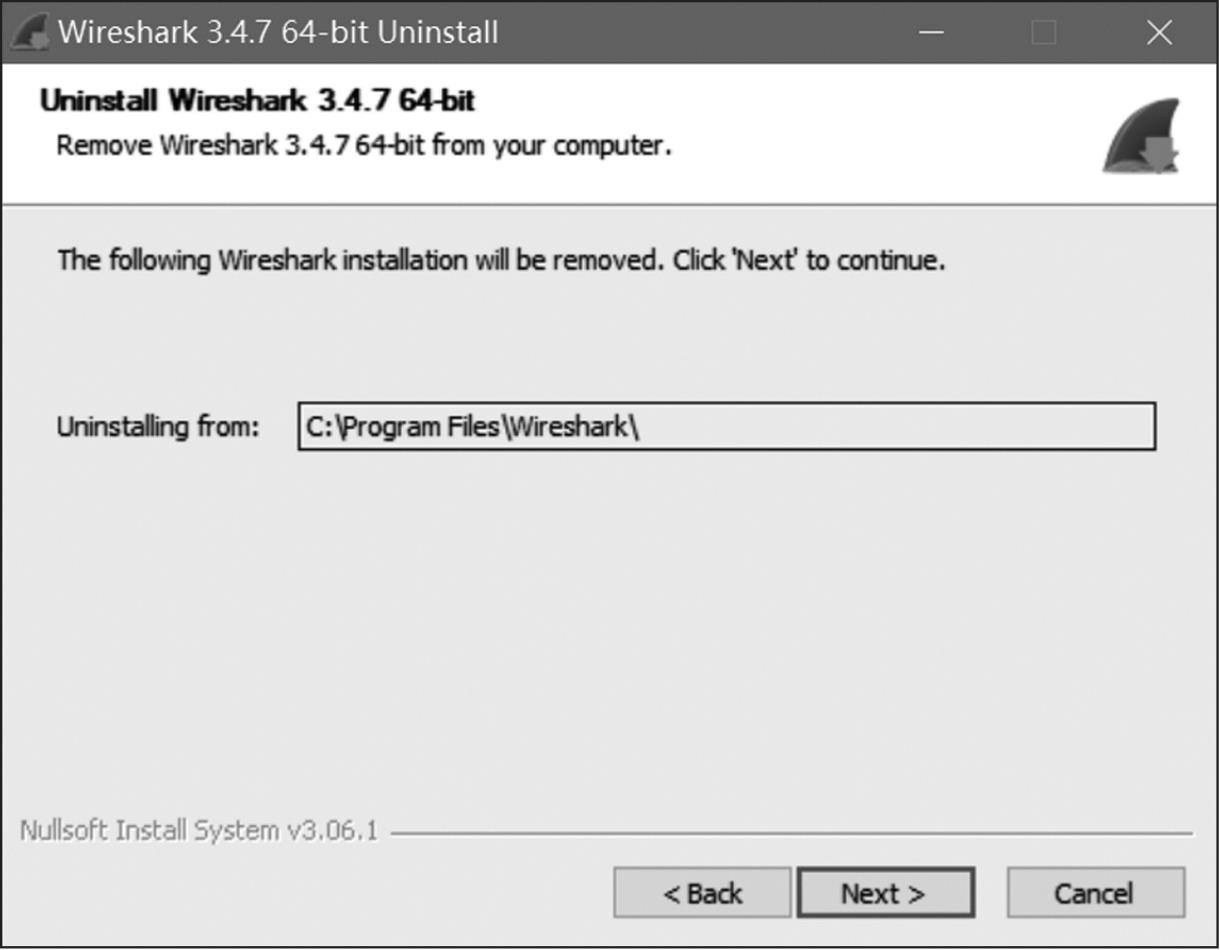The image size is (1220, 950).
Task: Click the Wireshark fin icon in title bar
Action: (x=28, y=32)
